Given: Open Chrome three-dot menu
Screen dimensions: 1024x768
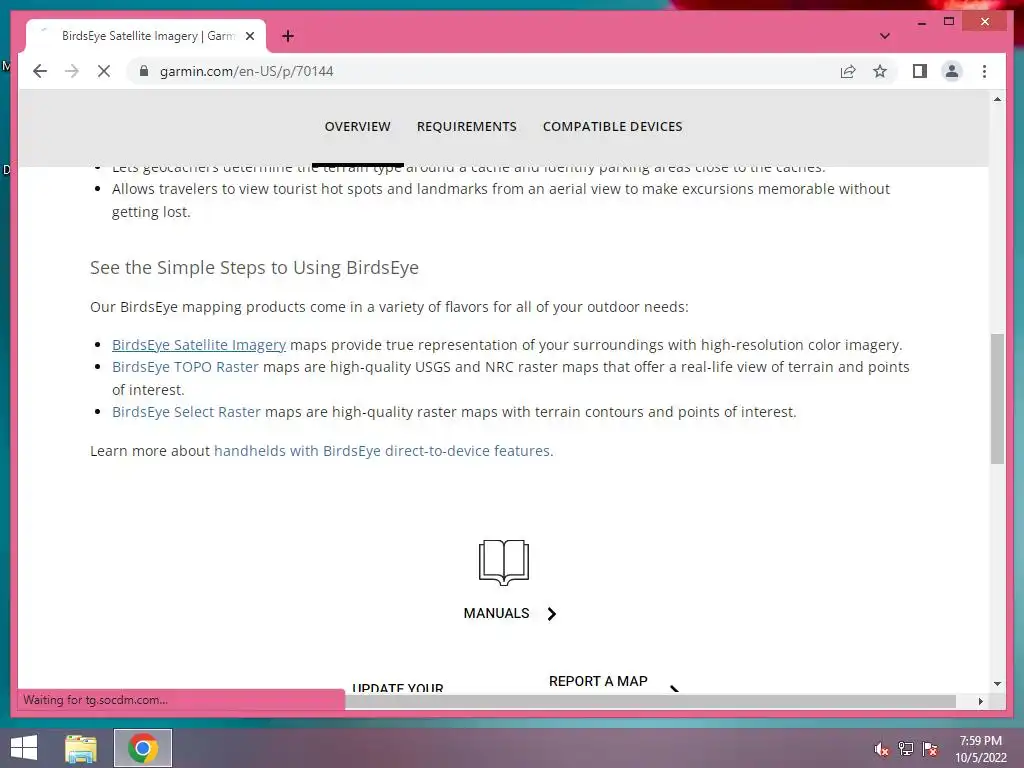Looking at the screenshot, I should point(984,71).
